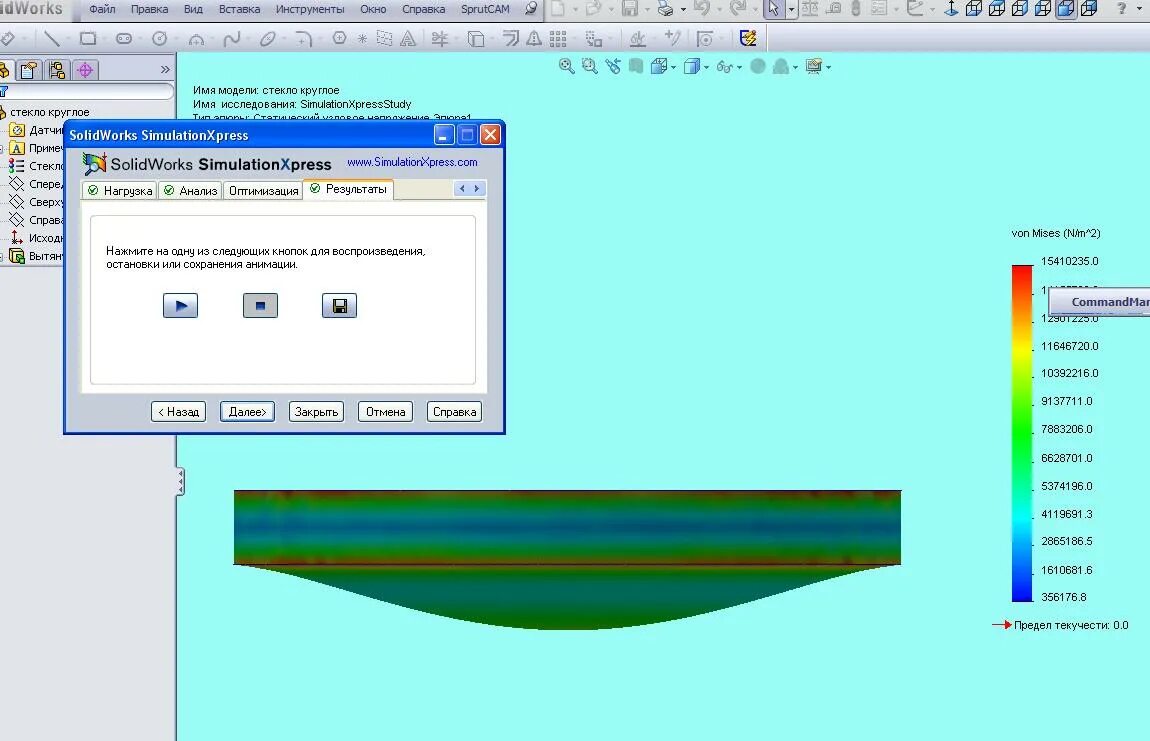Open the Вставка menu

[x=239, y=9]
